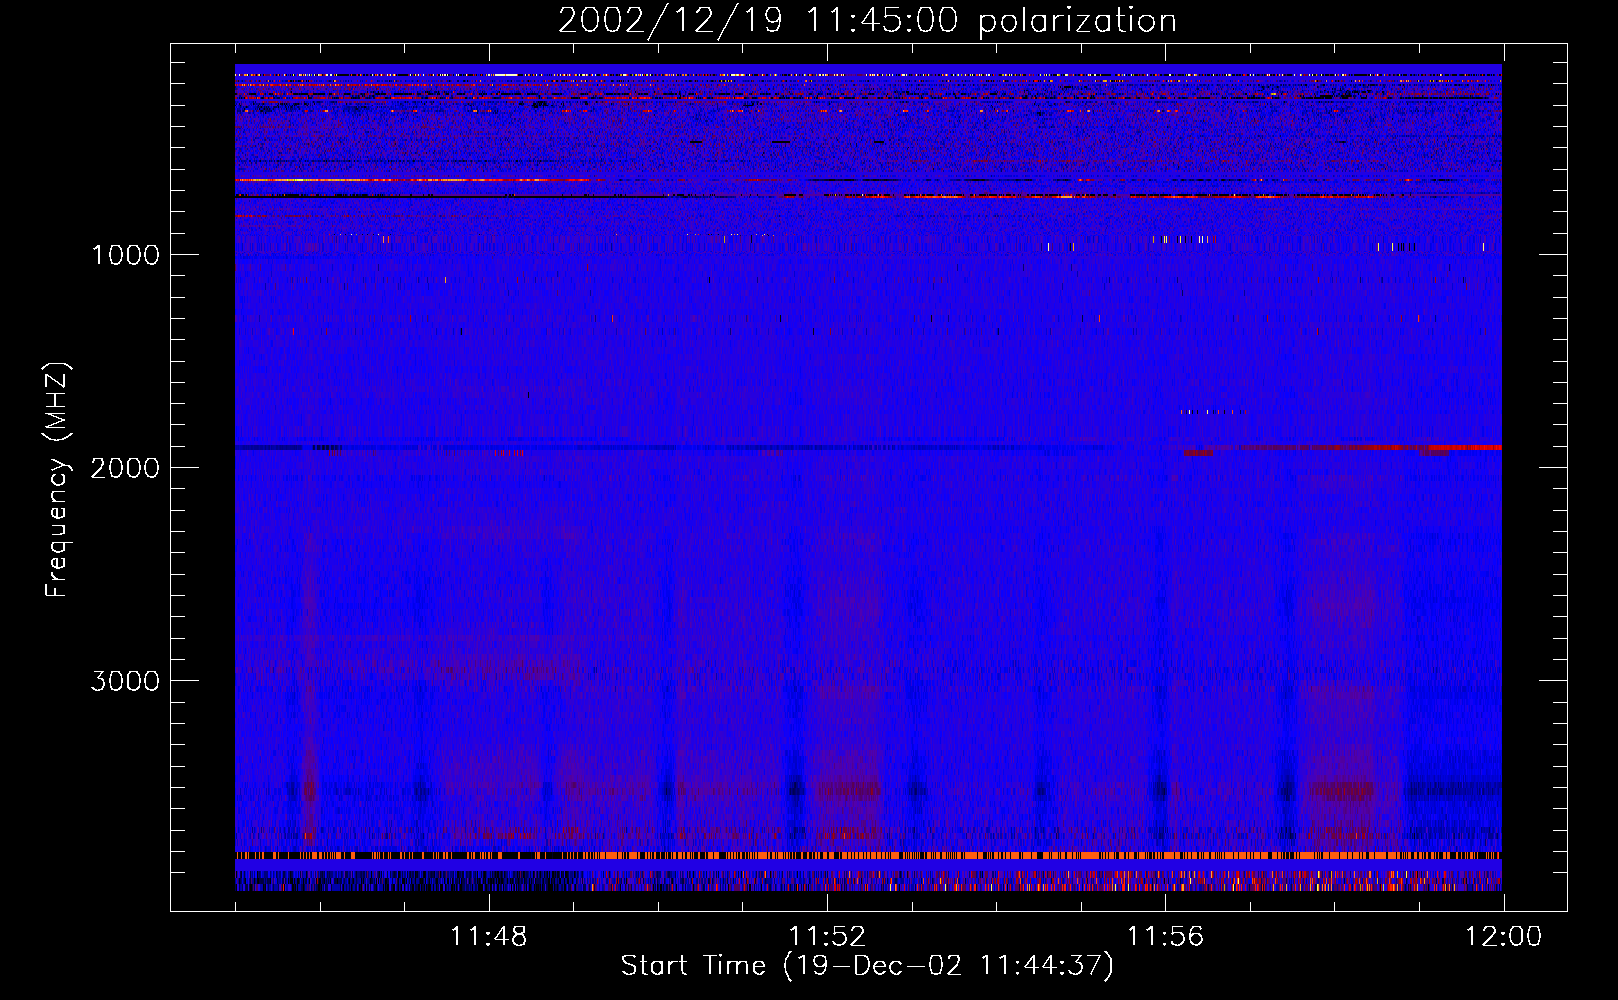
Task: Click the '1000' frequency axis label
Action: coord(125,255)
